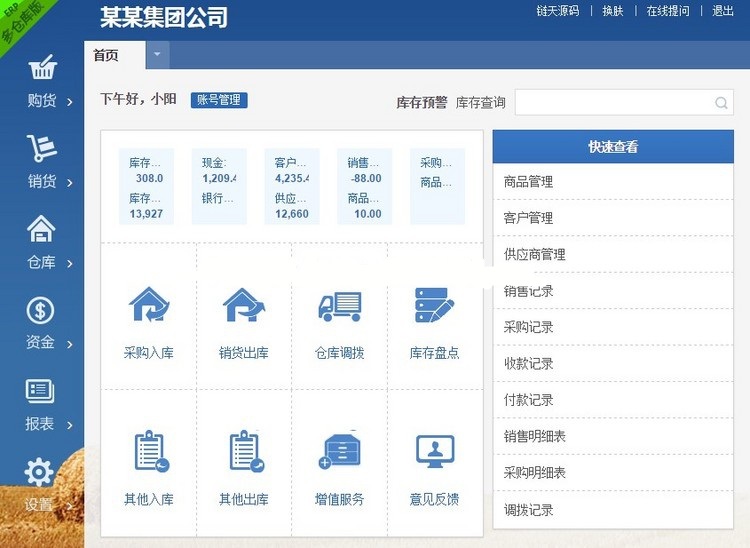The width and height of the screenshot is (750, 548).
Task: Click the 客户 summary card showing 4,235
Action: [x=292, y=186]
